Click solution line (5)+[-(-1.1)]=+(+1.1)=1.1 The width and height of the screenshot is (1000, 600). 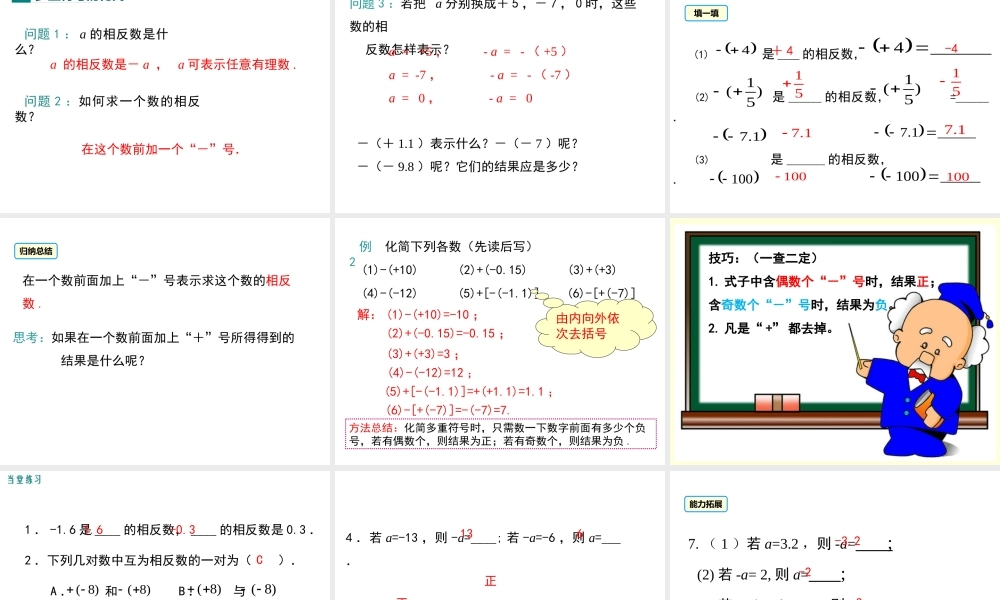pos(469,392)
